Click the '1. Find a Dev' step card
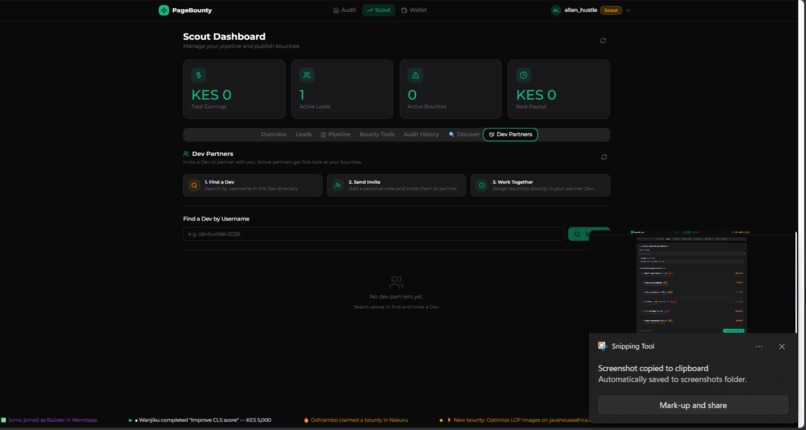The width and height of the screenshot is (806, 430). [x=252, y=185]
